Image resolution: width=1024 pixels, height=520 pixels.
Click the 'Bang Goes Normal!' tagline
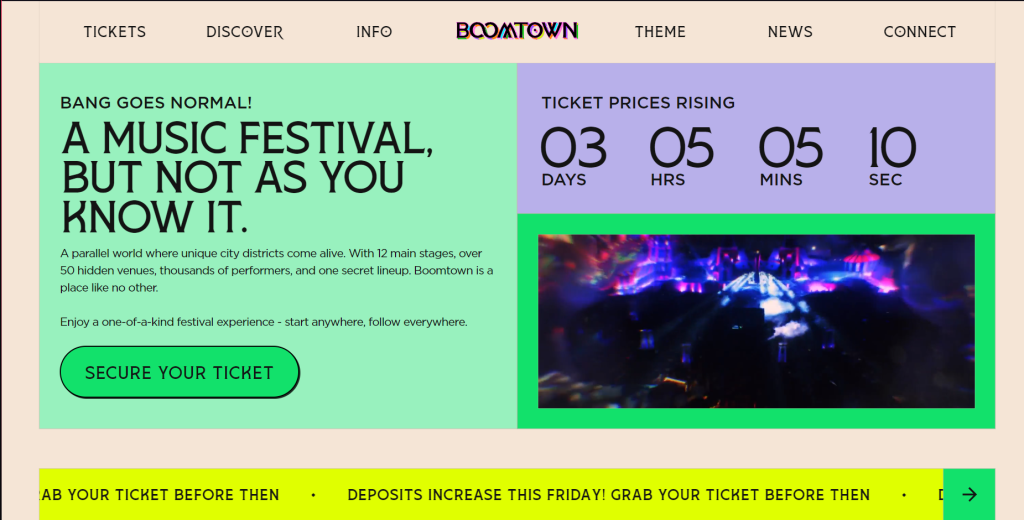click(x=156, y=103)
